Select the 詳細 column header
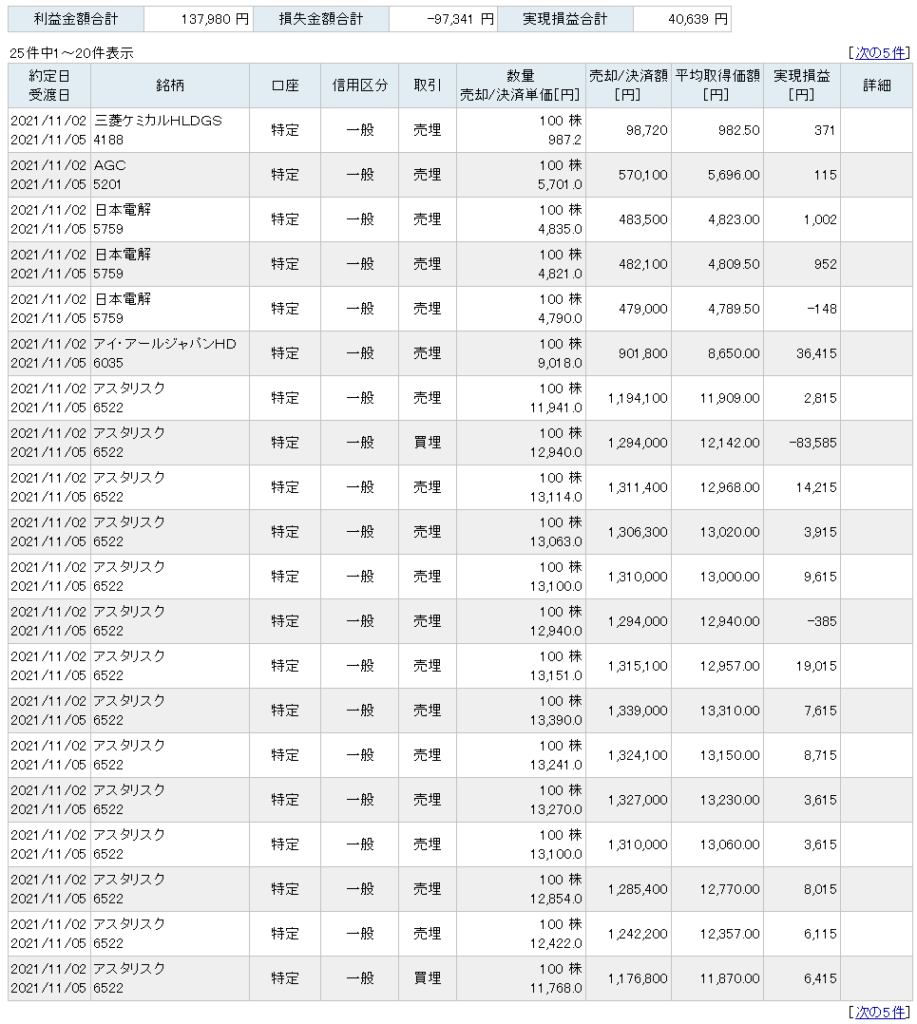Image resolution: width=917 pixels, height=1024 pixels. (877, 86)
